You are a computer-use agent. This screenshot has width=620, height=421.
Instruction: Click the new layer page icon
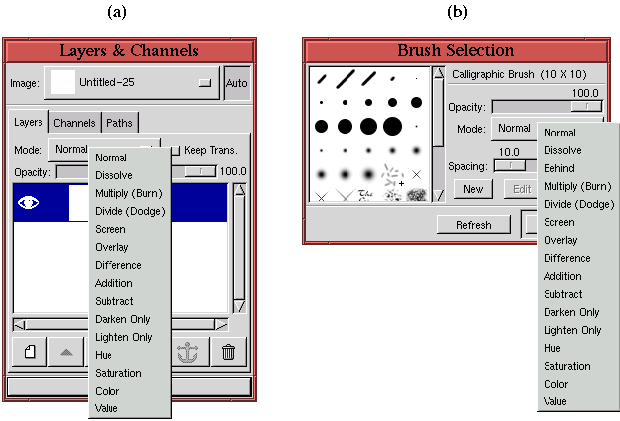[x=30, y=351]
